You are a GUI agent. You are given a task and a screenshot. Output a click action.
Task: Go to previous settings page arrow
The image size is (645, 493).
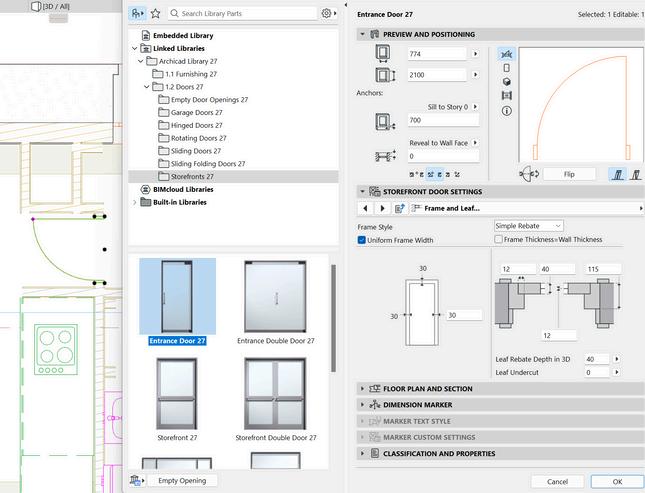[365, 208]
